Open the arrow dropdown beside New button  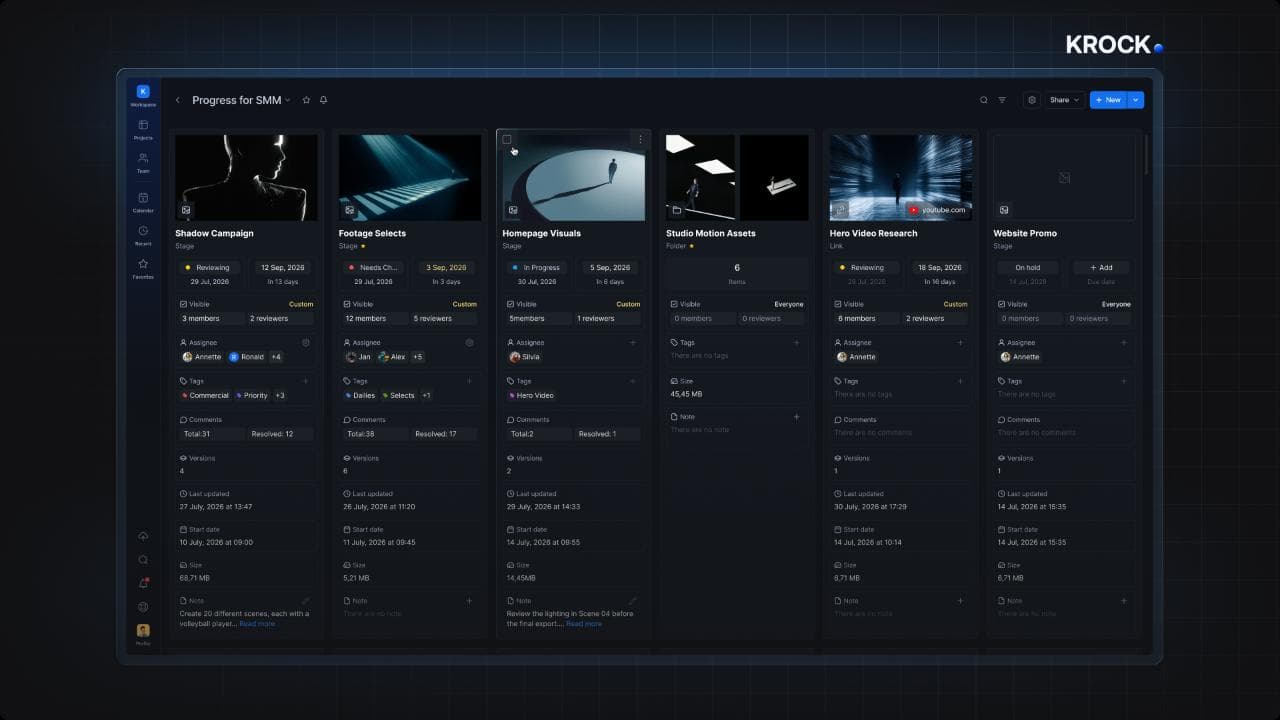point(1136,100)
